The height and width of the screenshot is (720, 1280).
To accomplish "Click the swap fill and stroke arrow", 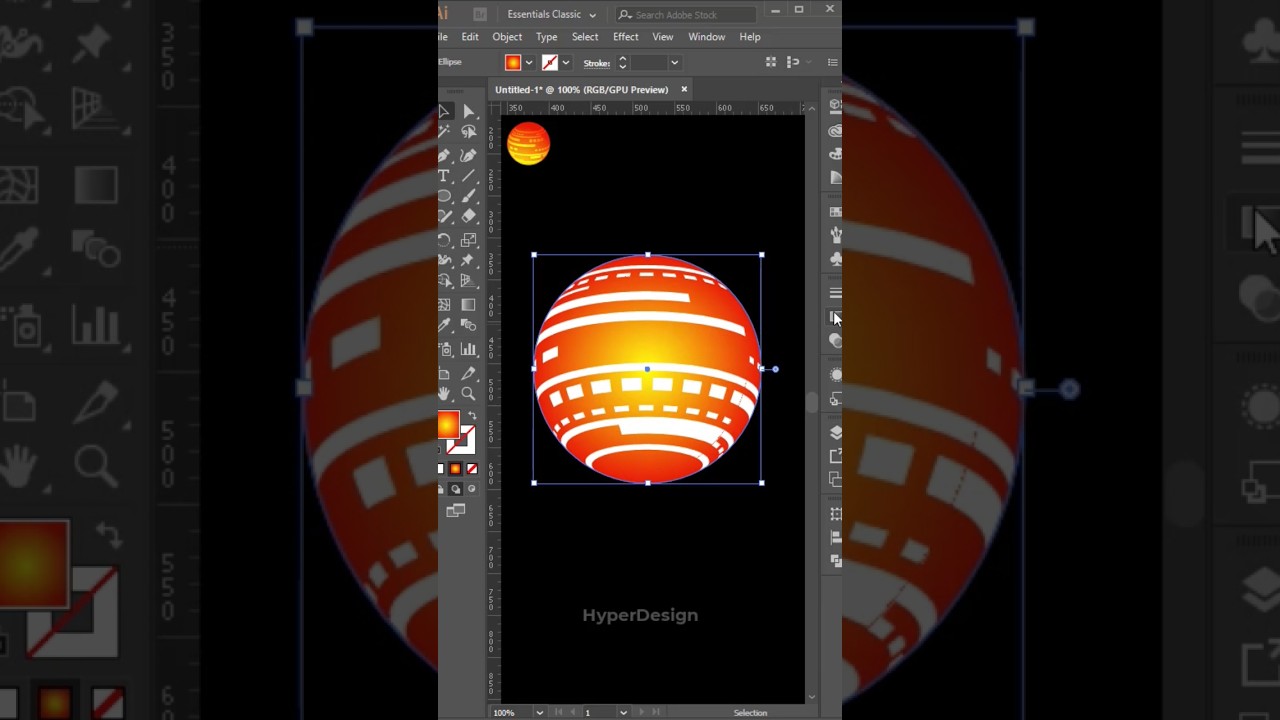I will tap(472, 416).
